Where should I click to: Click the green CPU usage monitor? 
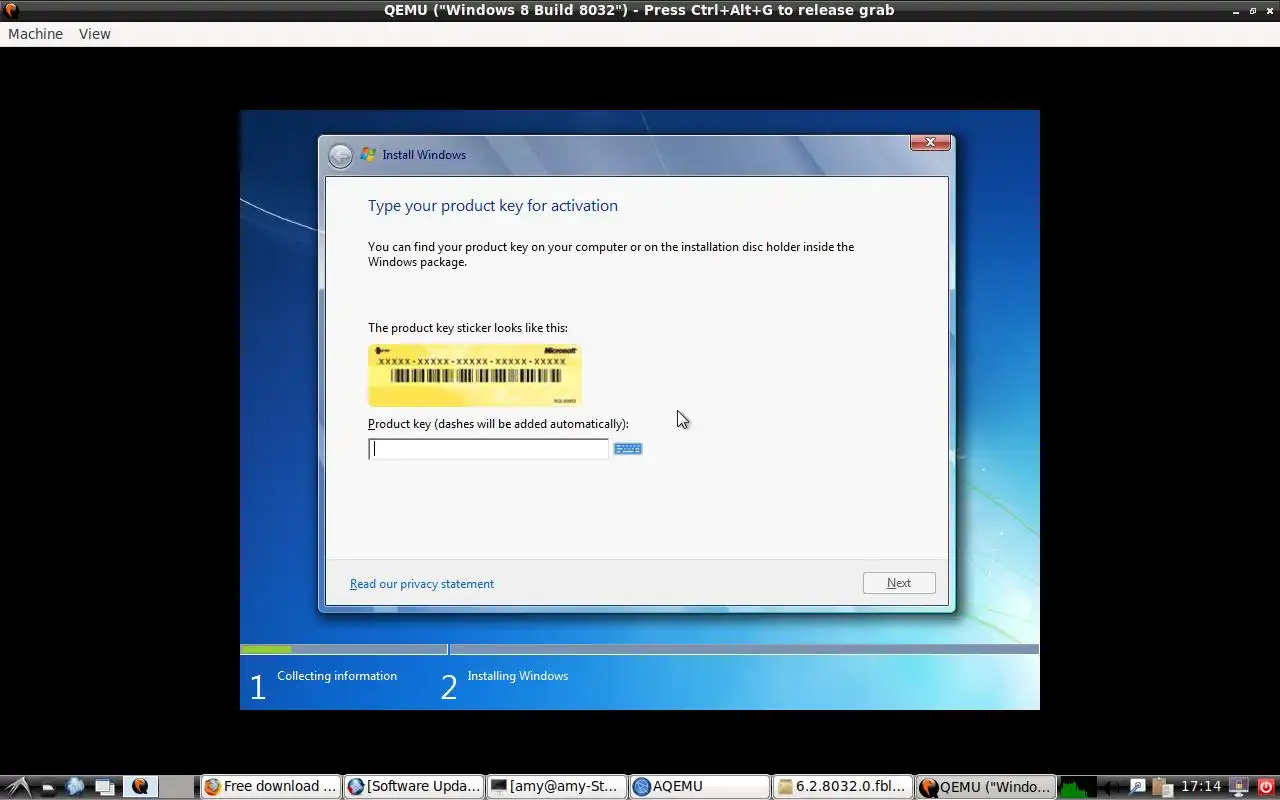[x=1077, y=786]
